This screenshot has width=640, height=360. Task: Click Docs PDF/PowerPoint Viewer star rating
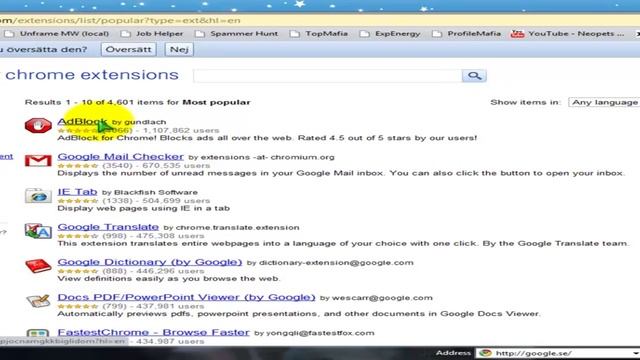coord(78,306)
